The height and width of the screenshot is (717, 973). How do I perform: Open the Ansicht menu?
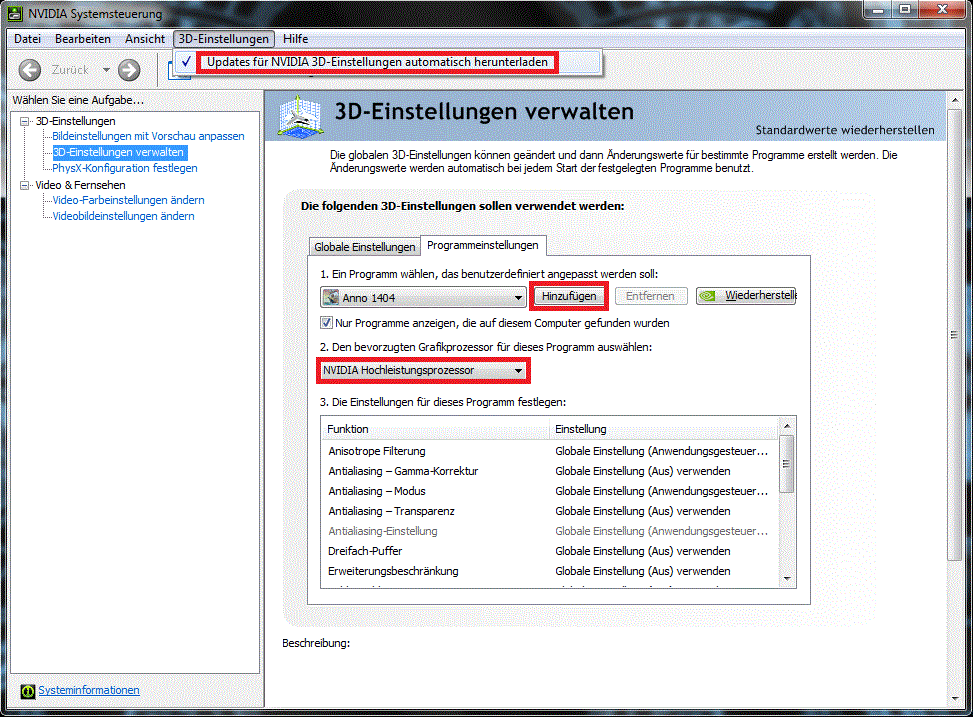pos(145,38)
